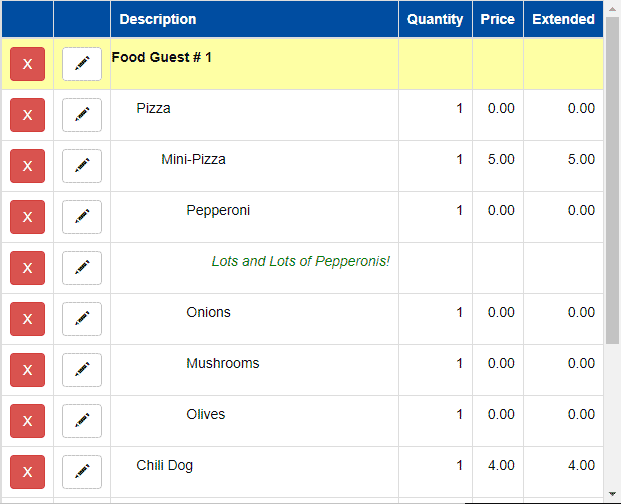Viewport: 626px width, 504px height.
Task: Remove the Pizza line item
Action: 27,115
